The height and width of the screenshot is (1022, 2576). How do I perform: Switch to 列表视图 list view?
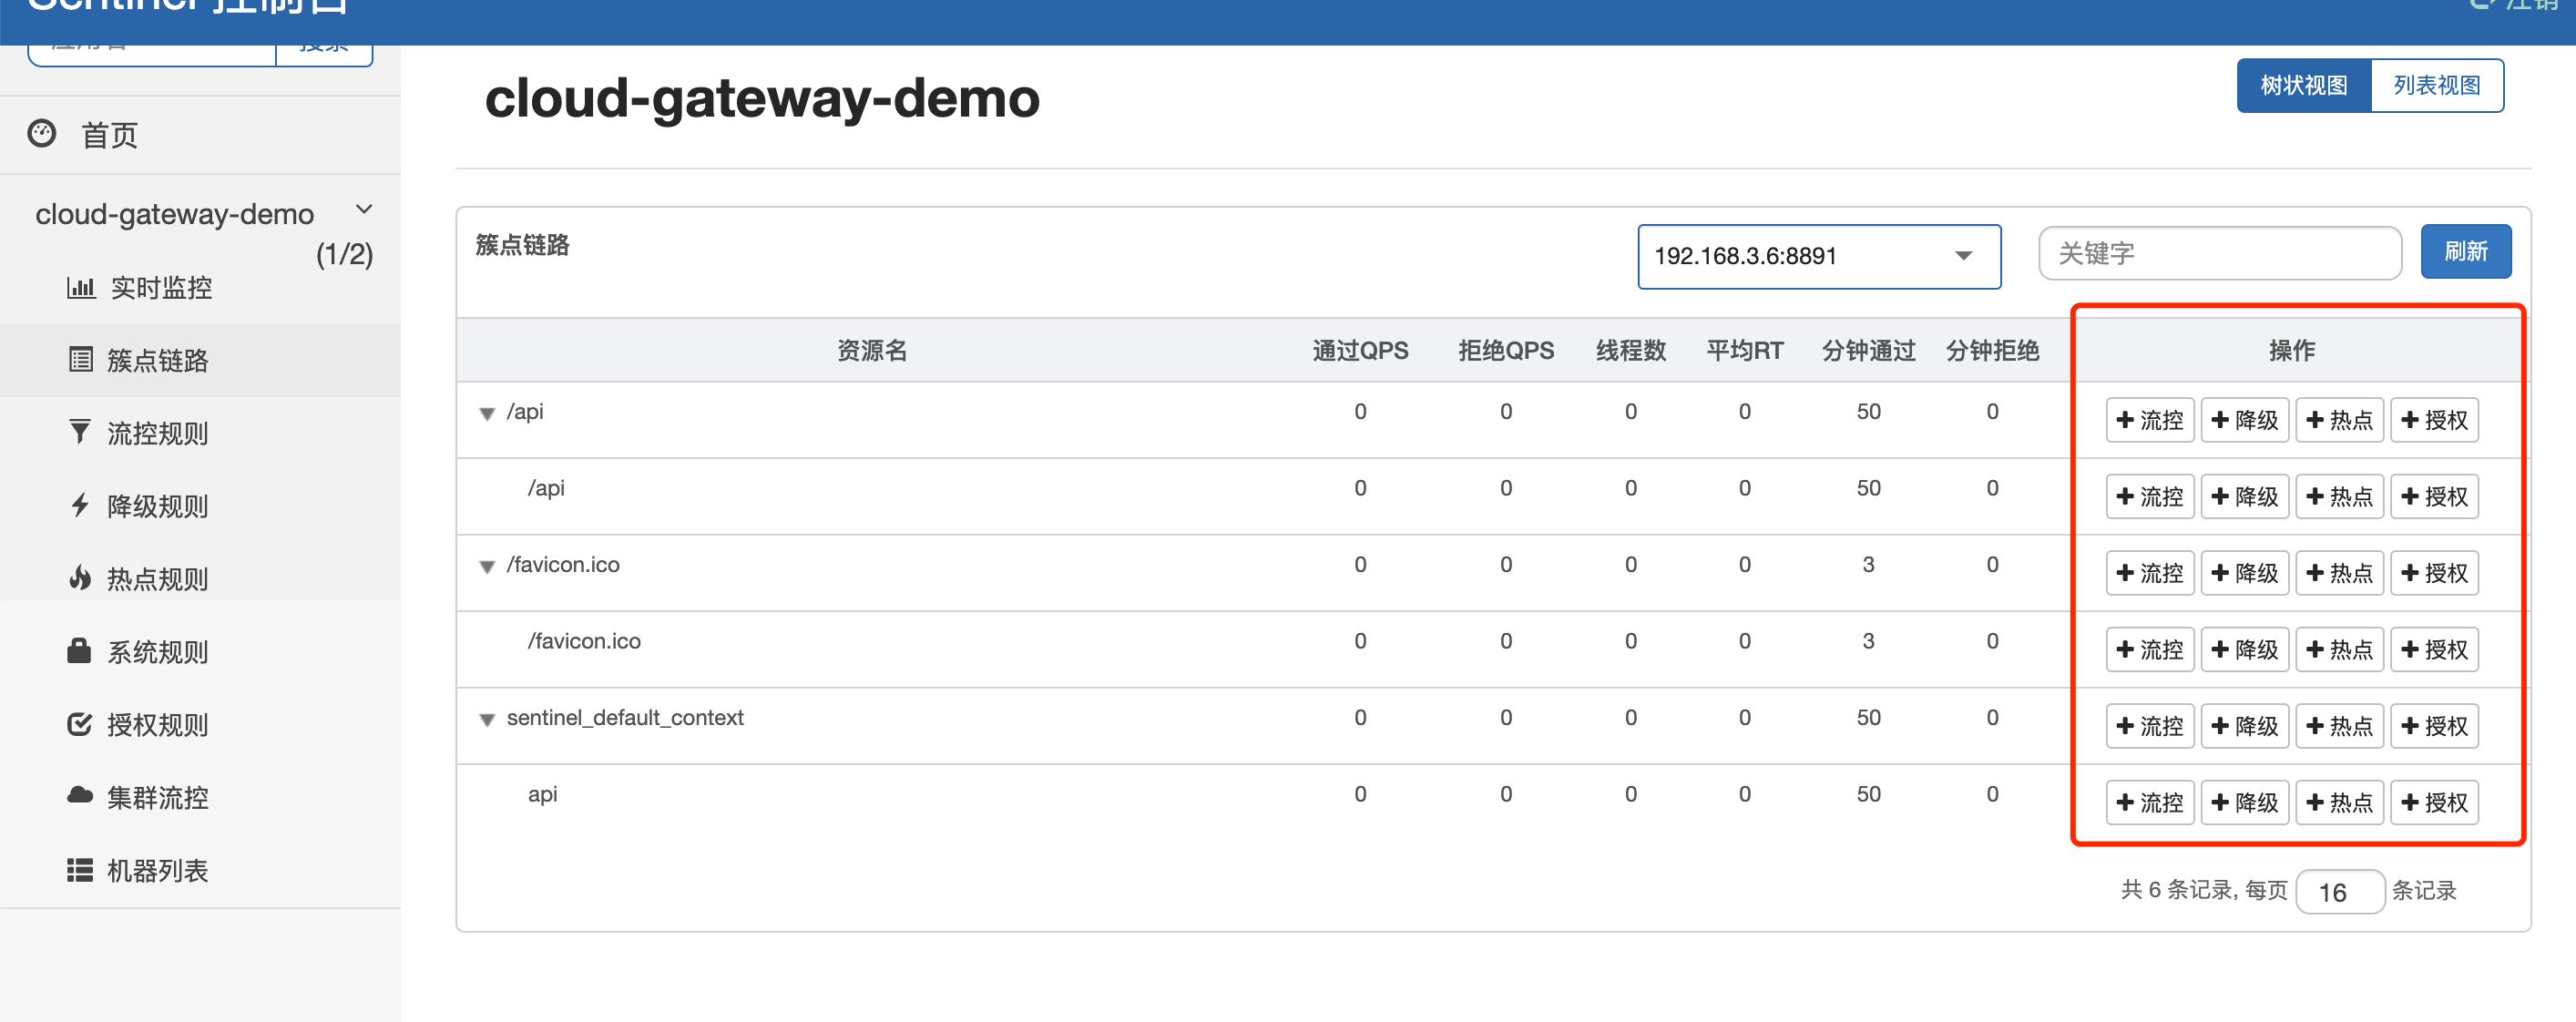click(2436, 86)
